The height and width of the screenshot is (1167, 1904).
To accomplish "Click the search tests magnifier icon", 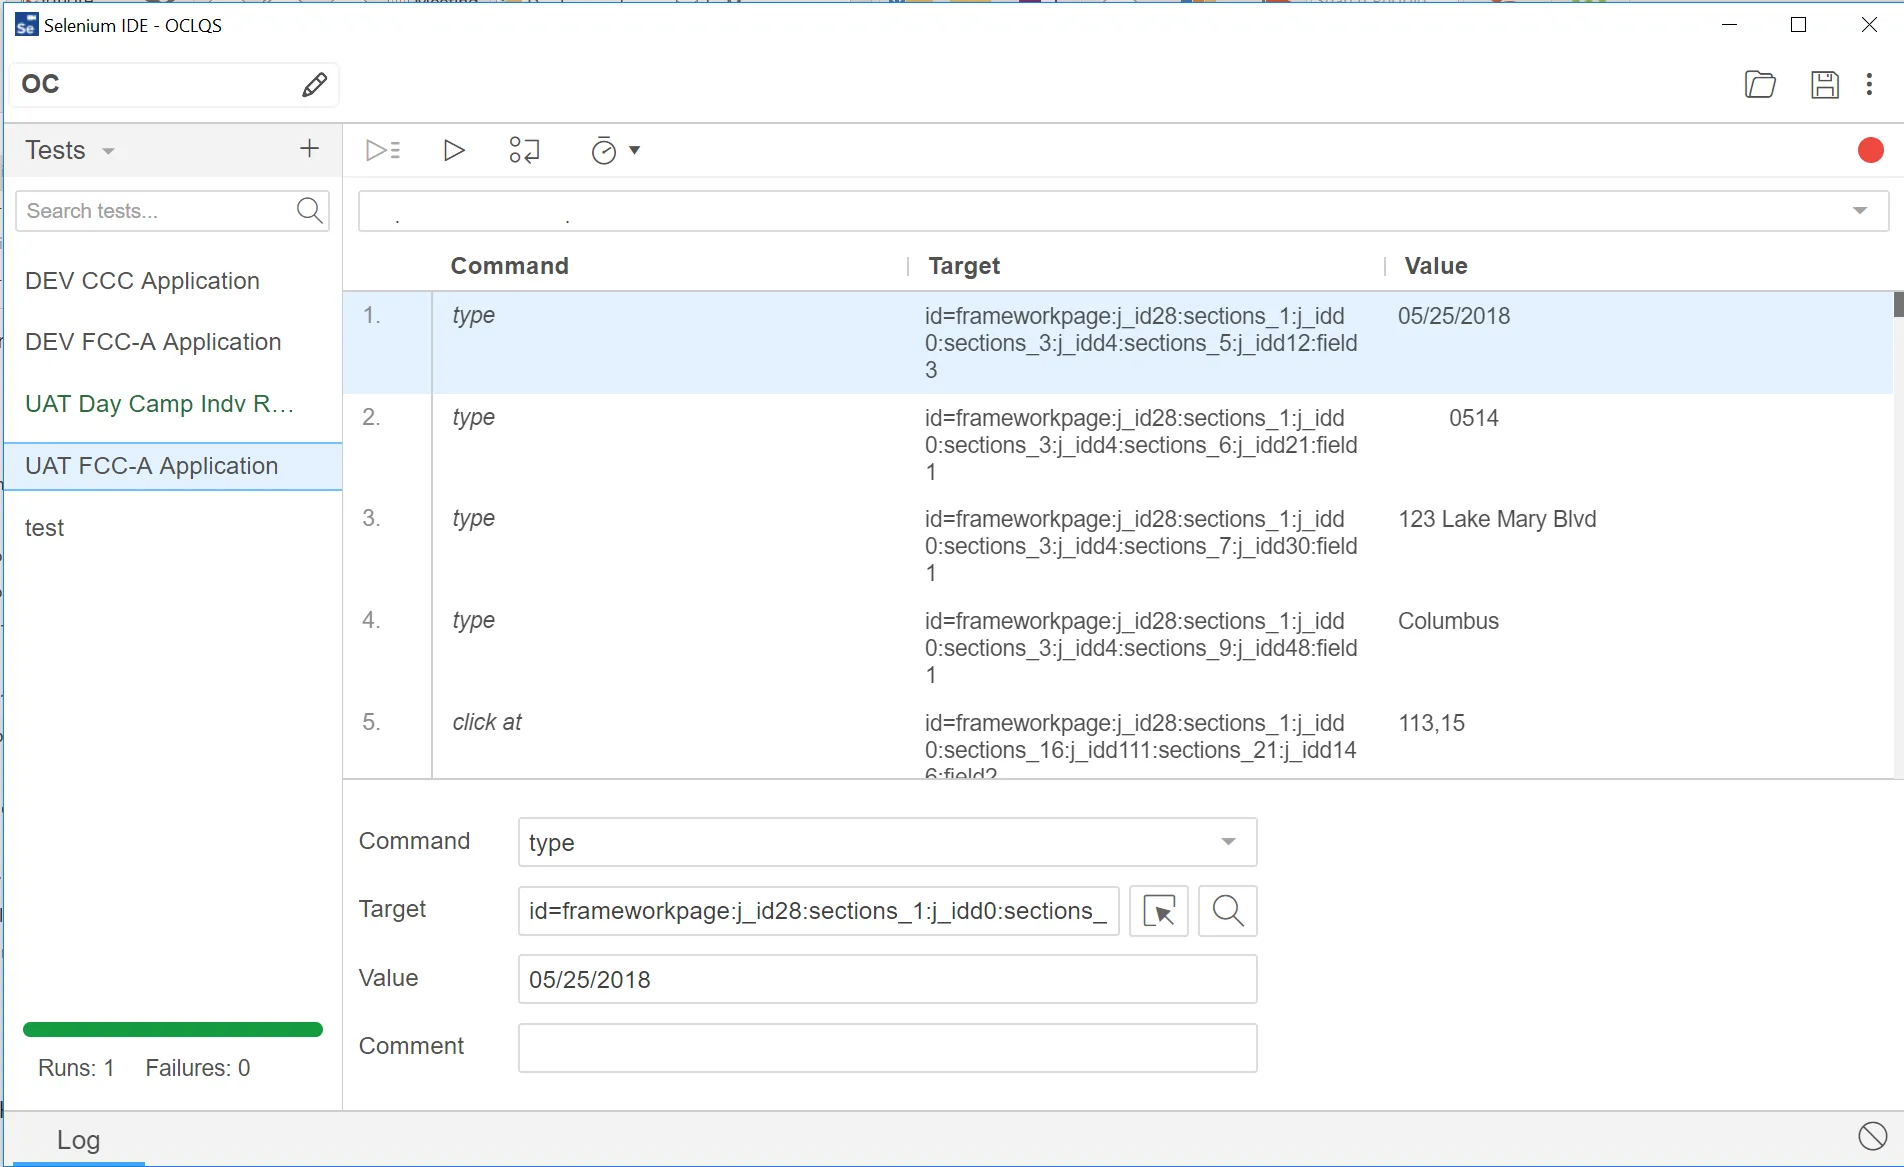I will [x=309, y=210].
